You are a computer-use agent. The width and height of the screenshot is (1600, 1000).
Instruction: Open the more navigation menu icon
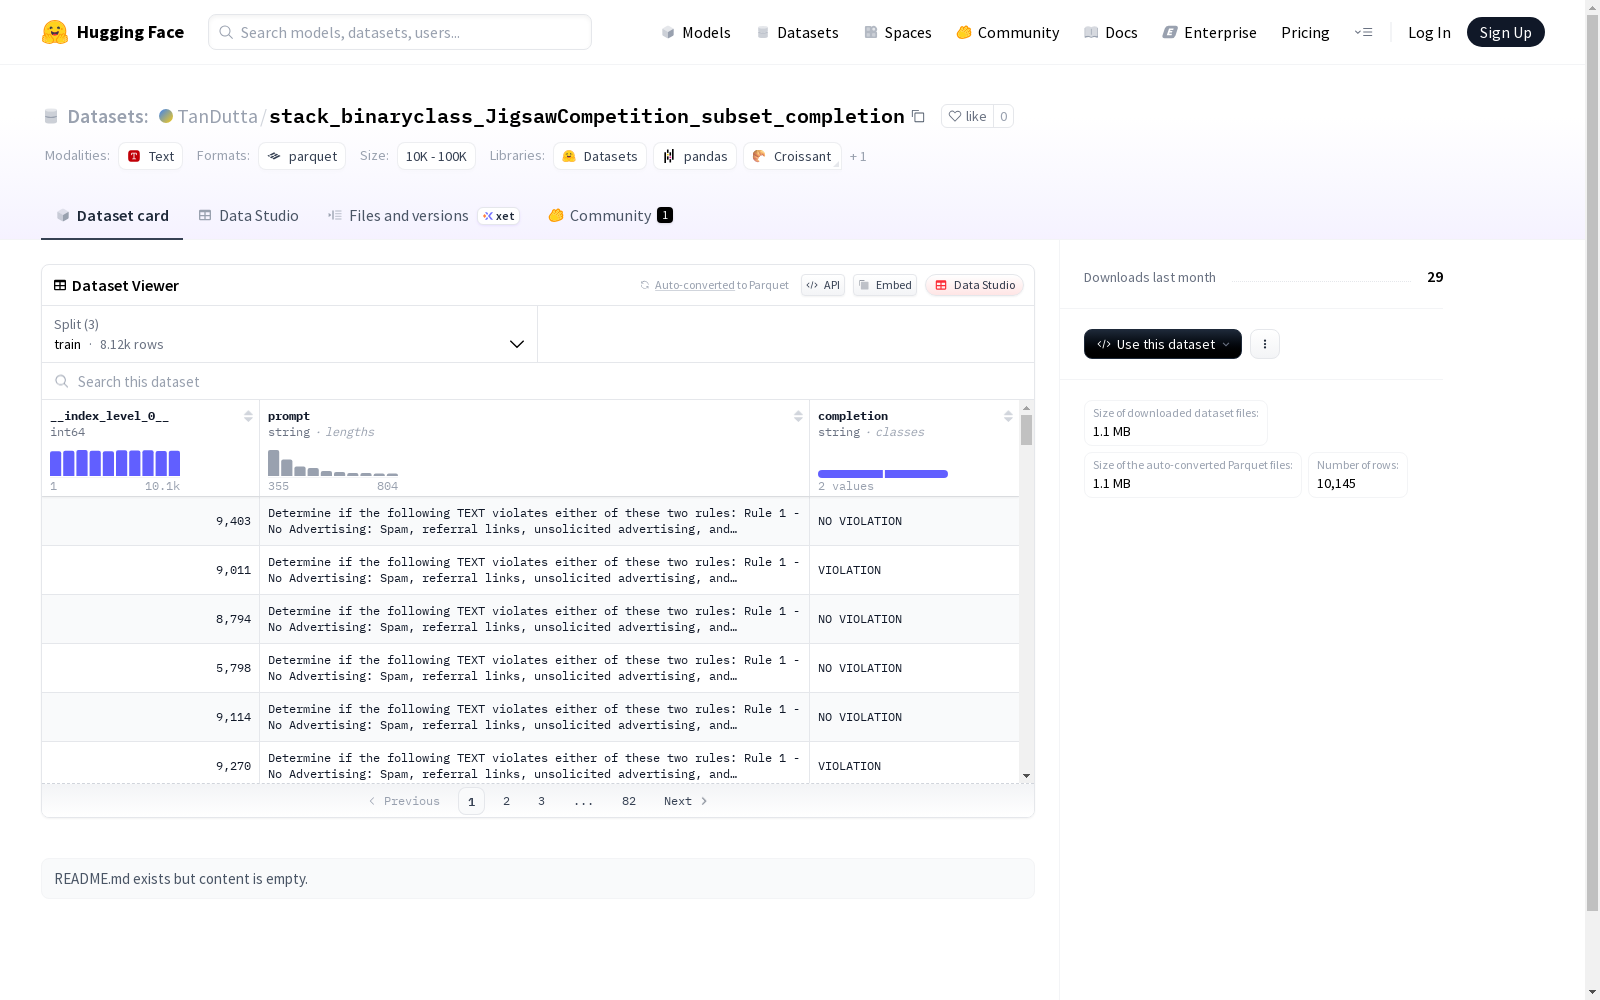click(x=1363, y=32)
